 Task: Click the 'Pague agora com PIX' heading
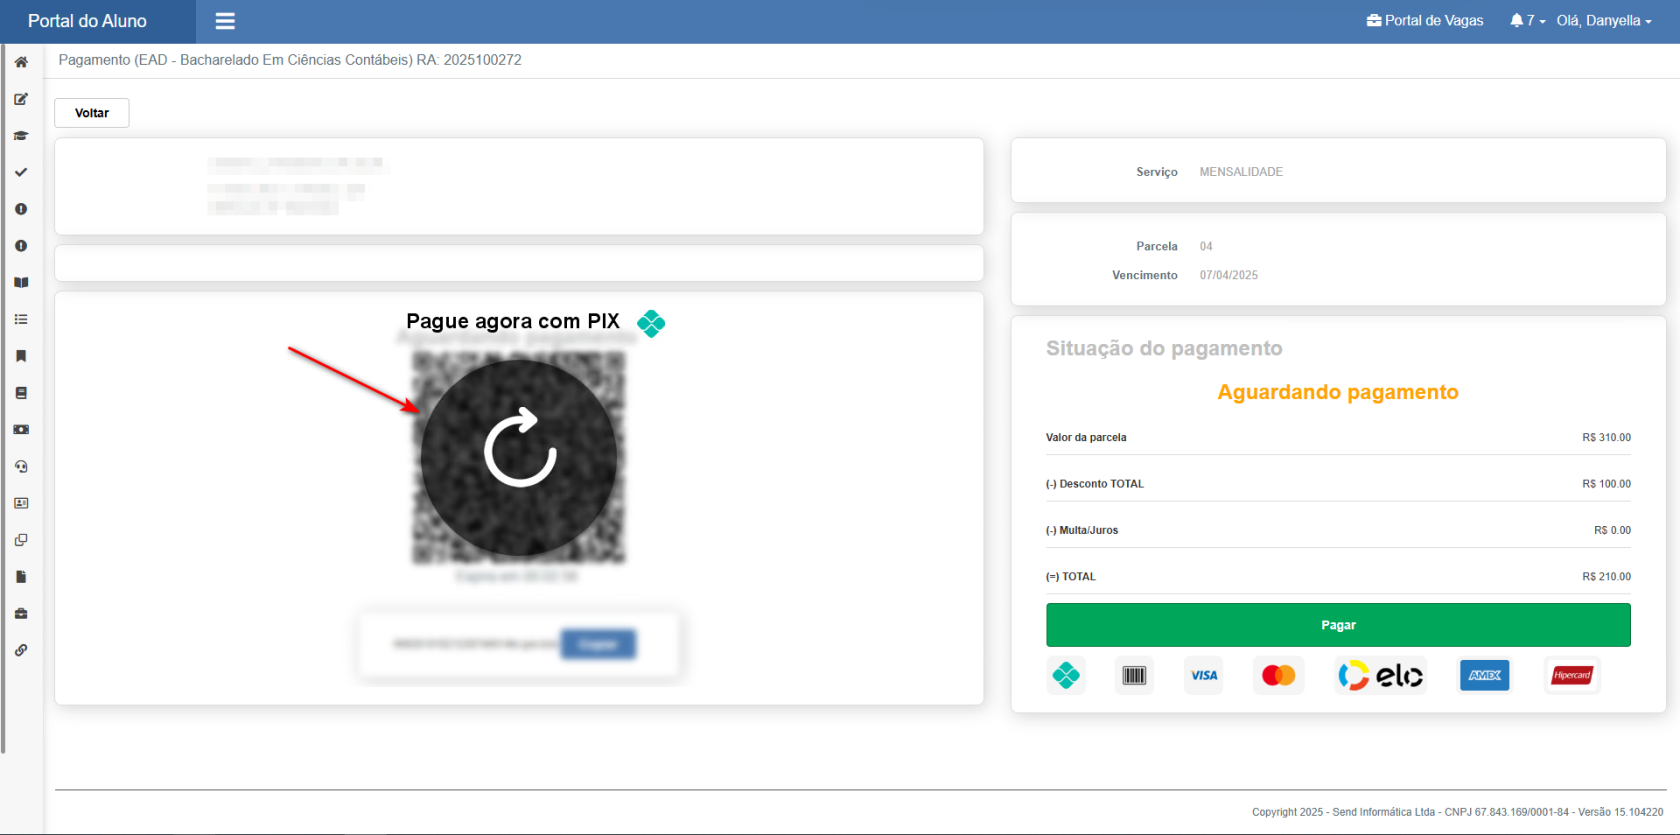513,321
